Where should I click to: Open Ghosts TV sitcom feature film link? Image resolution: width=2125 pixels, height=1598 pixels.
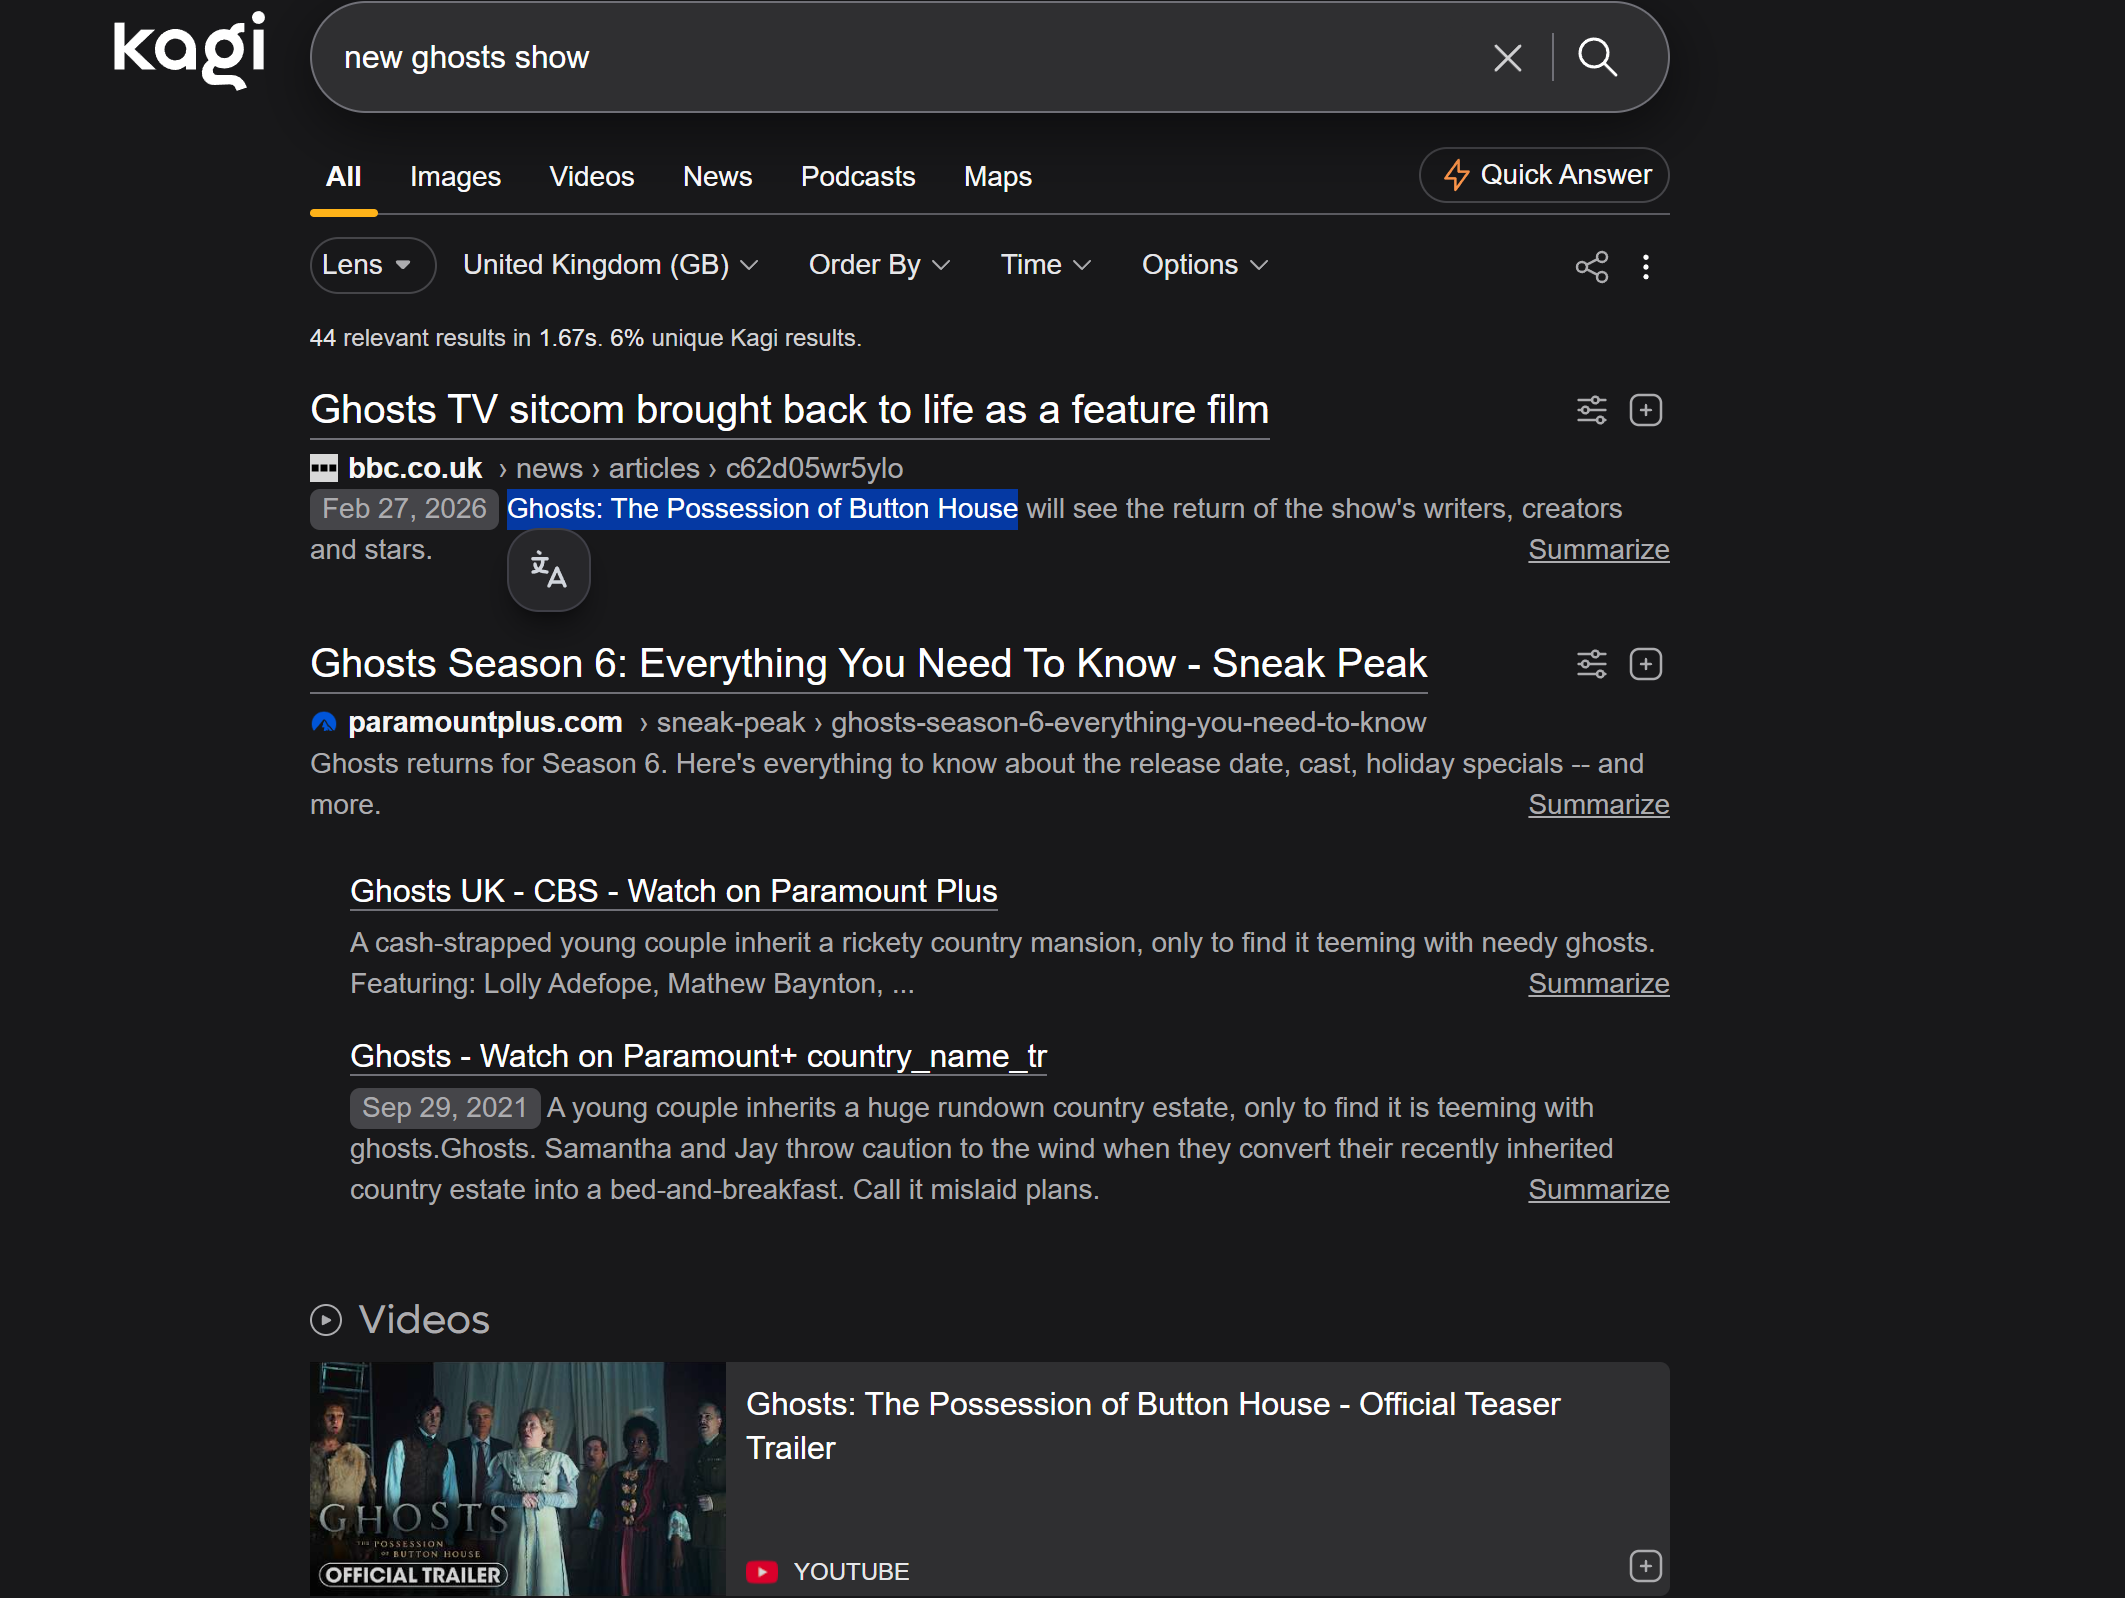click(x=789, y=410)
